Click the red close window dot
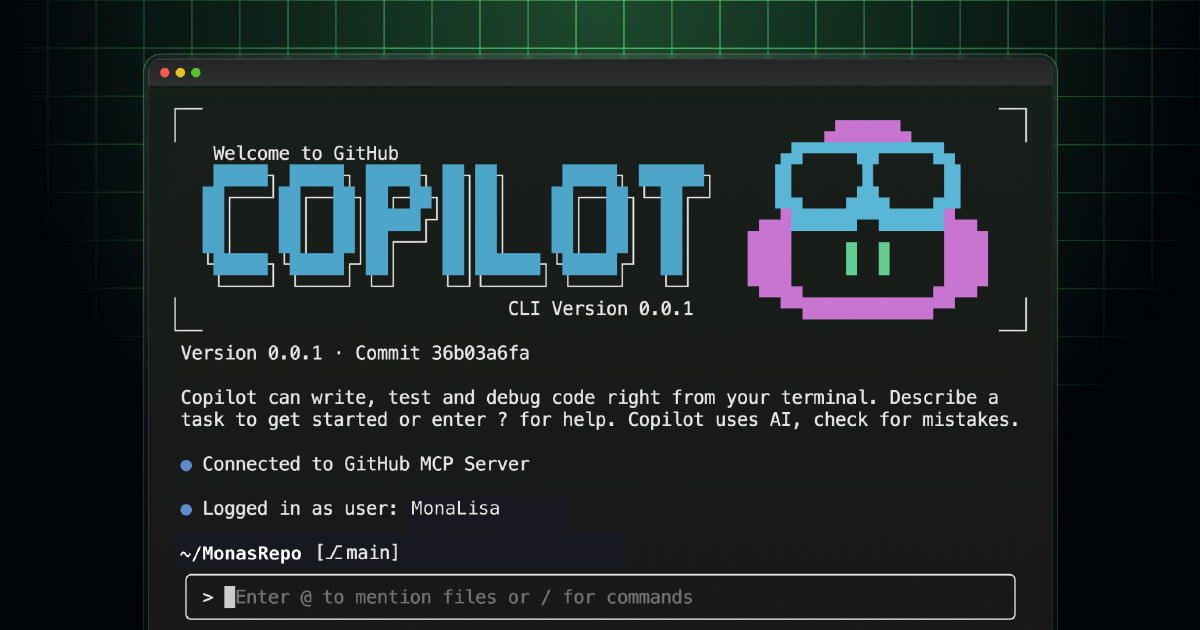 (x=165, y=72)
